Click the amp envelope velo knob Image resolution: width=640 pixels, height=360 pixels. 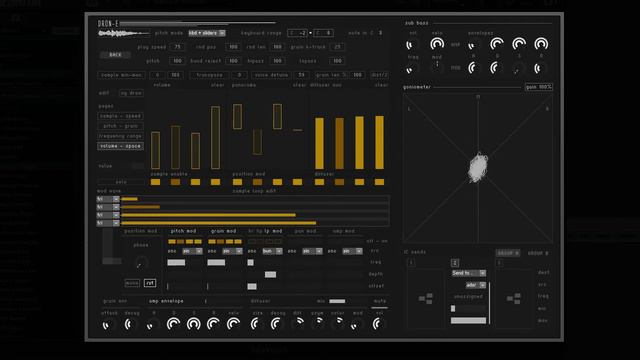pyautogui.click(x=233, y=324)
